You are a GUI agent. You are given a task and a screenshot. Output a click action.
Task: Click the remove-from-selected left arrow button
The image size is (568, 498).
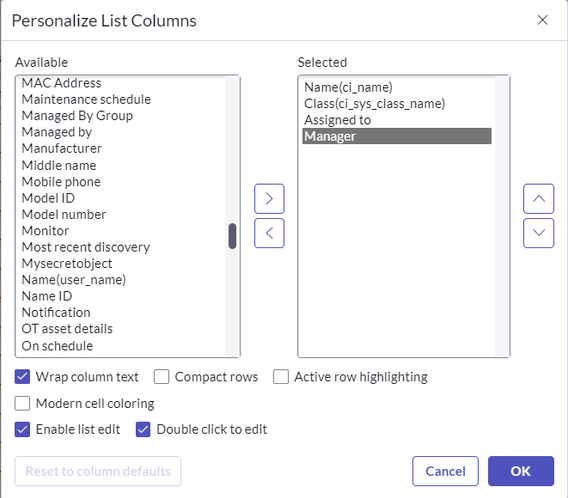269,233
